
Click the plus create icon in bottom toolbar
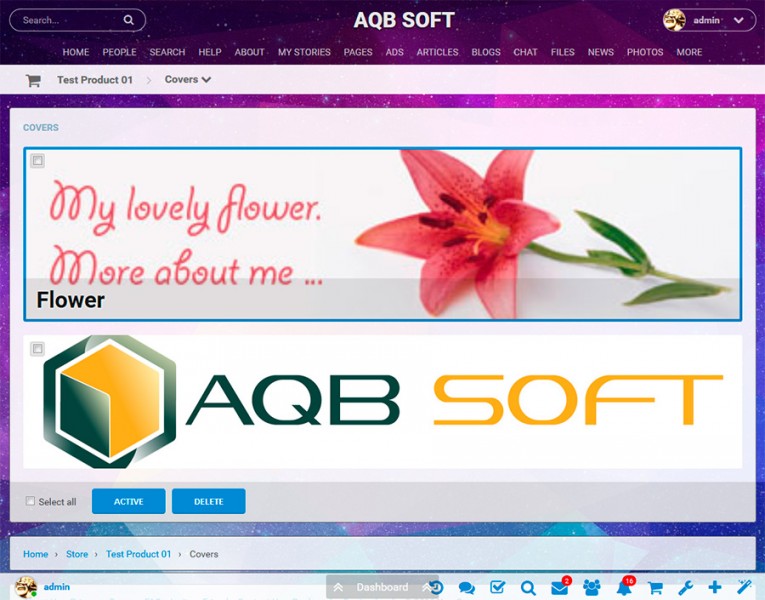pyautogui.click(x=715, y=587)
